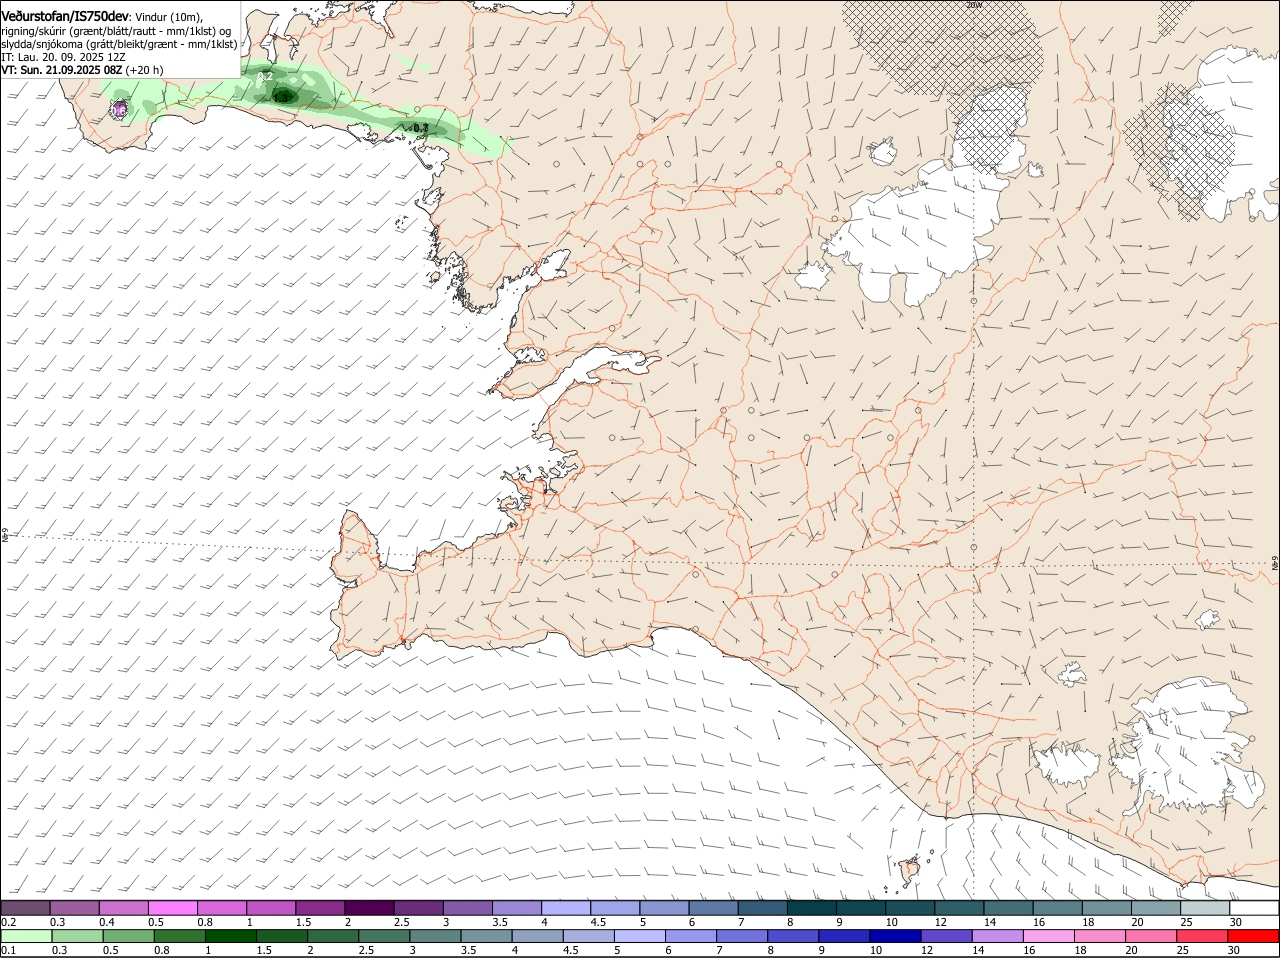
Task: Click the Veðurstofan/IS750dev title text
Action: pos(65,16)
